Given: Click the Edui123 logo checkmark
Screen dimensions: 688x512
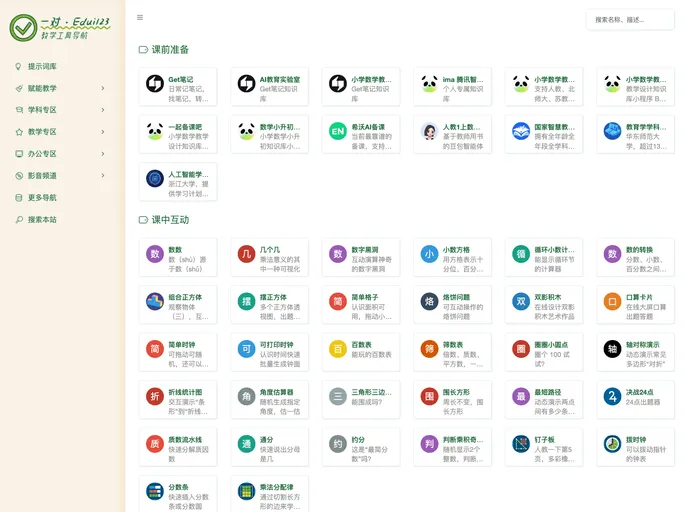Looking at the screenshot, I should [23, 28].
